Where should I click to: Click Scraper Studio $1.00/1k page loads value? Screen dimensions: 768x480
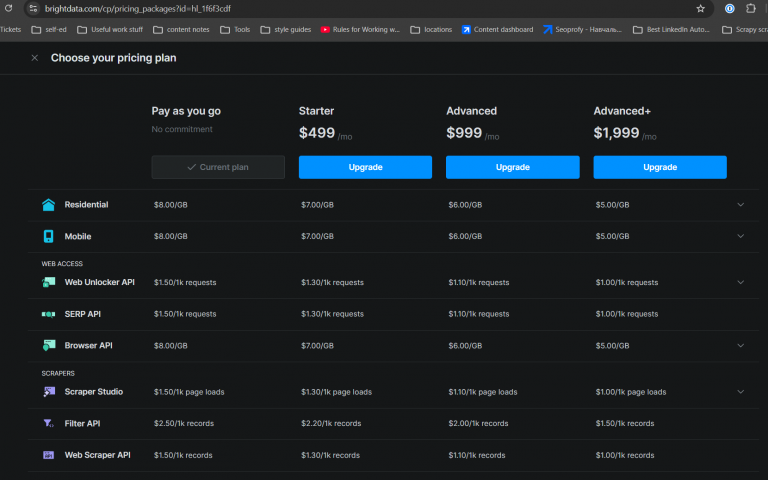click(x=631, y=392)
